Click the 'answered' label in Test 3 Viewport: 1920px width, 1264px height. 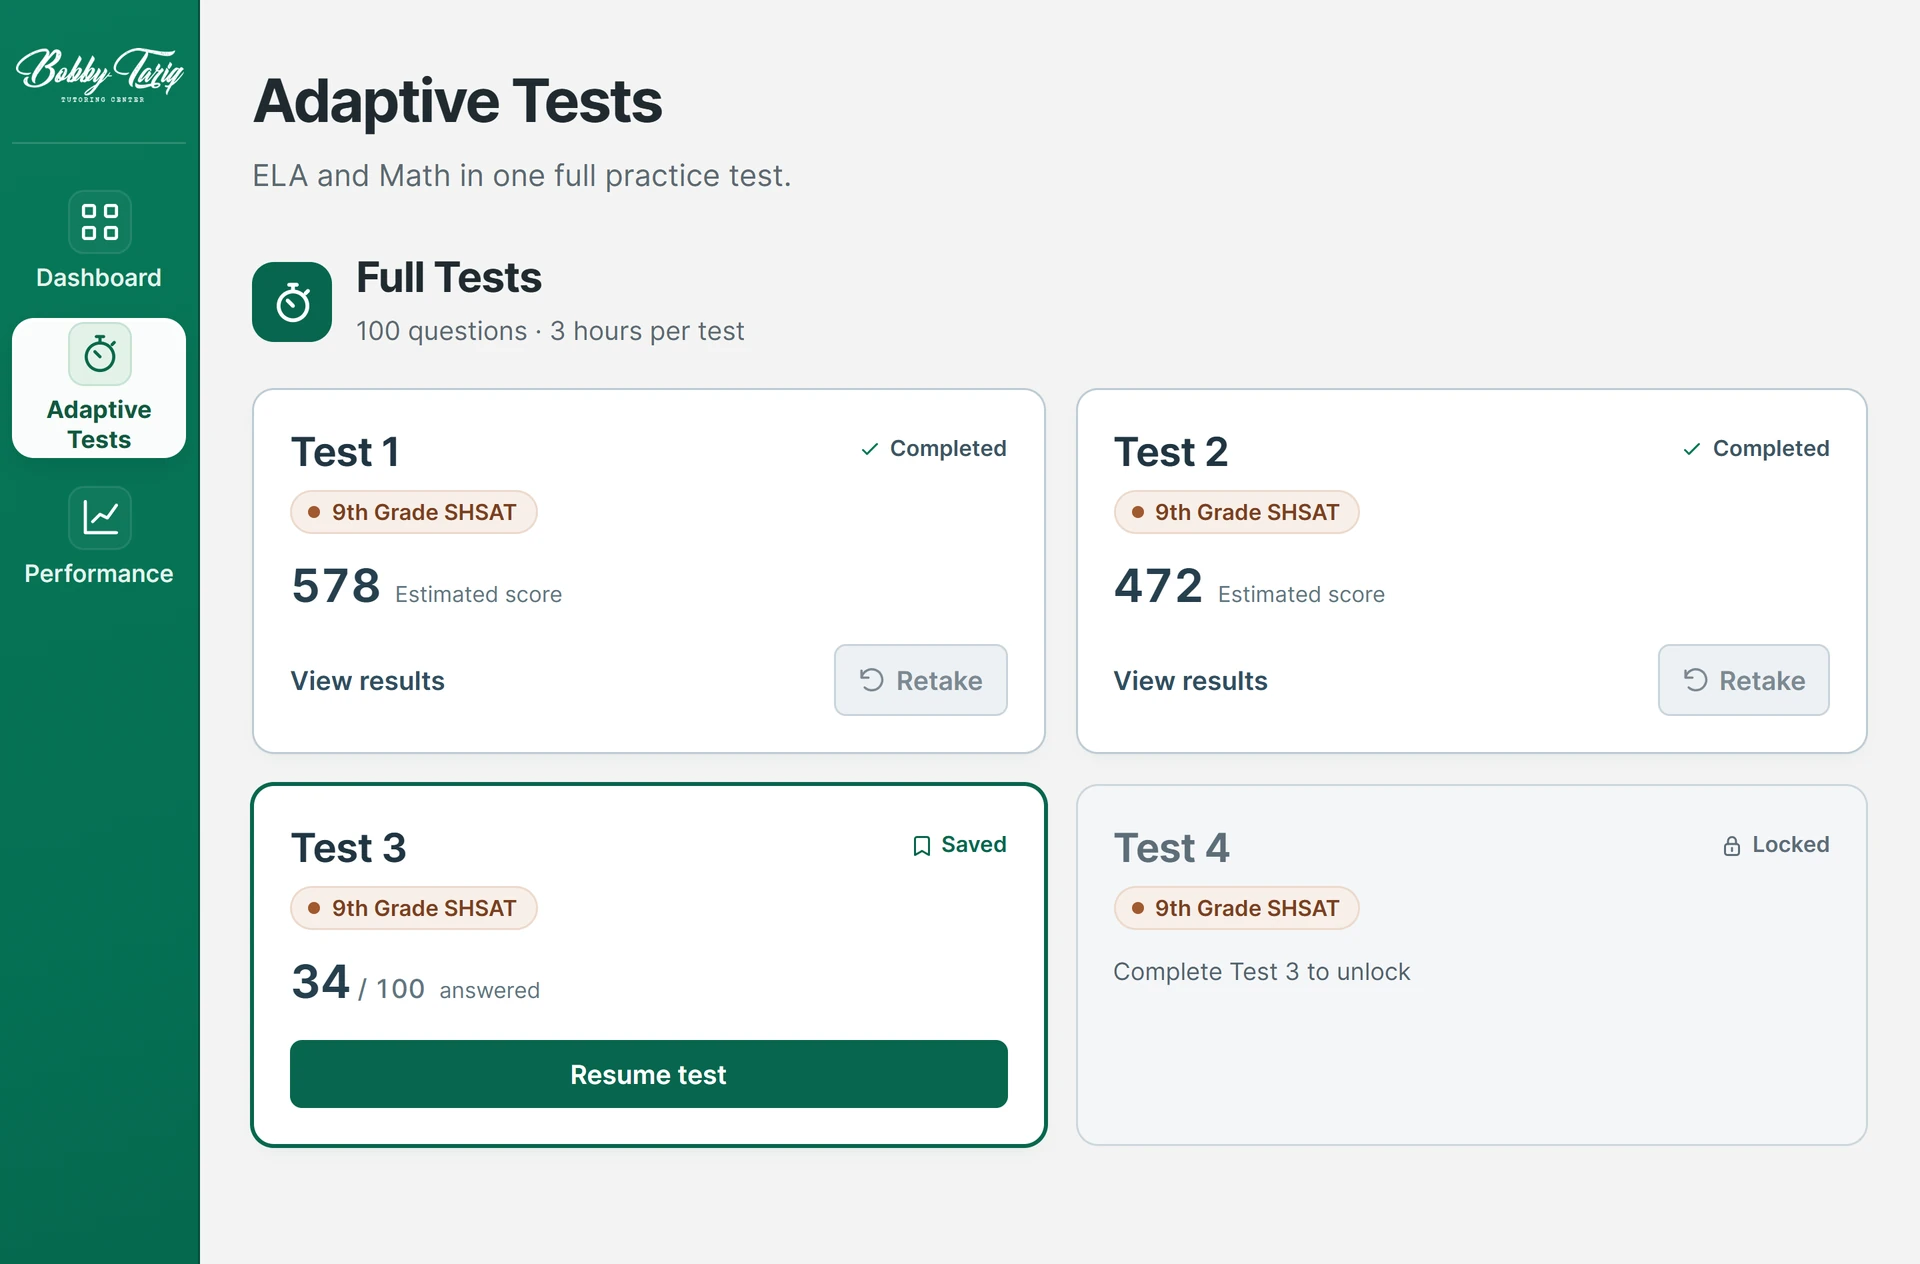point(490,991)
